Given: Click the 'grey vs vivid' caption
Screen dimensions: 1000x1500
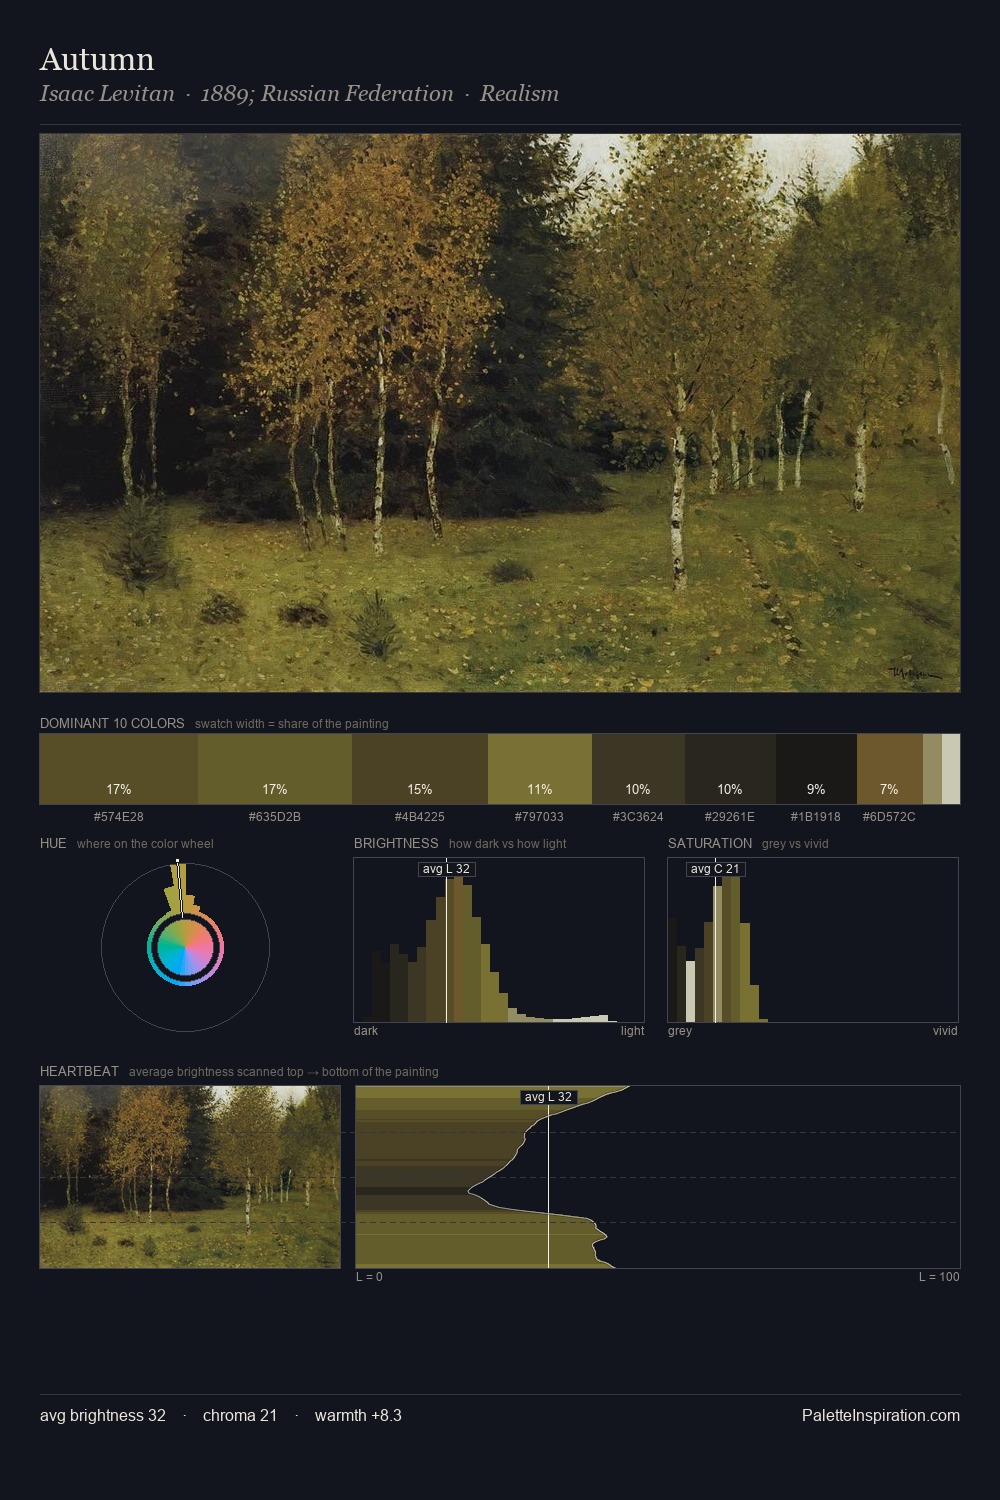Looking at the screenshot, I should (795, 844).
